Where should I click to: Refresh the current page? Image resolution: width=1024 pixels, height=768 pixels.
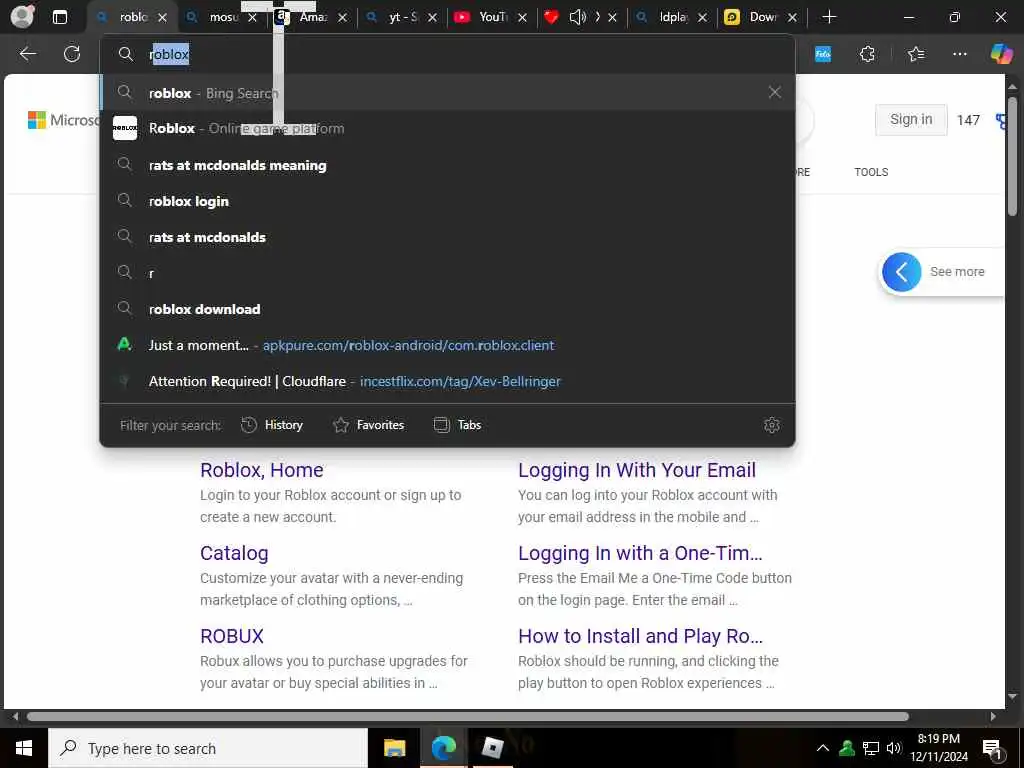click(72, 54)
